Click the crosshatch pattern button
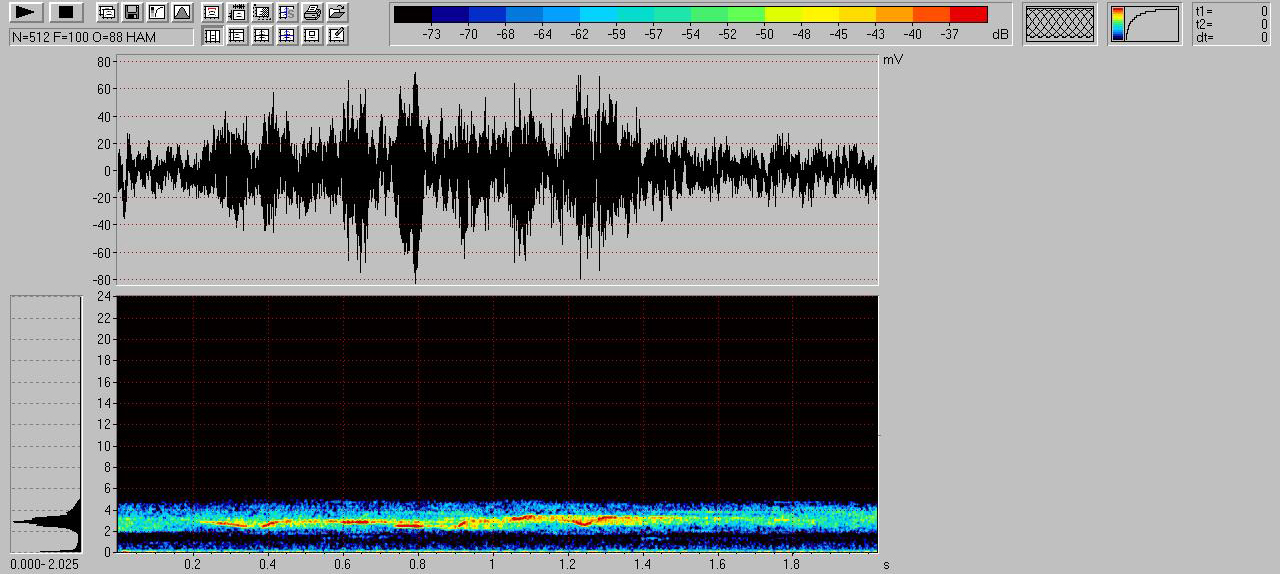 pyautogui.click(x=1060, y=24)
